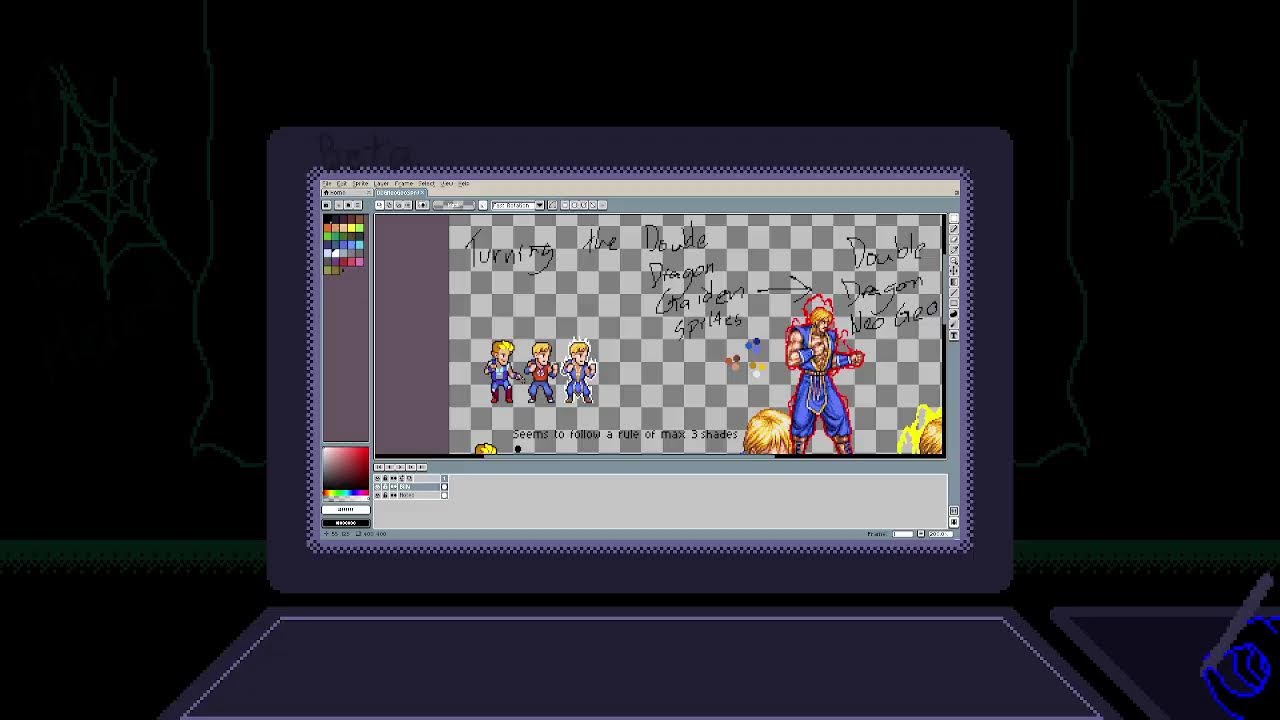Select the Notes layer name in timeline
The height and width of the screenshot is (720, 1280).
click(419, 495)
